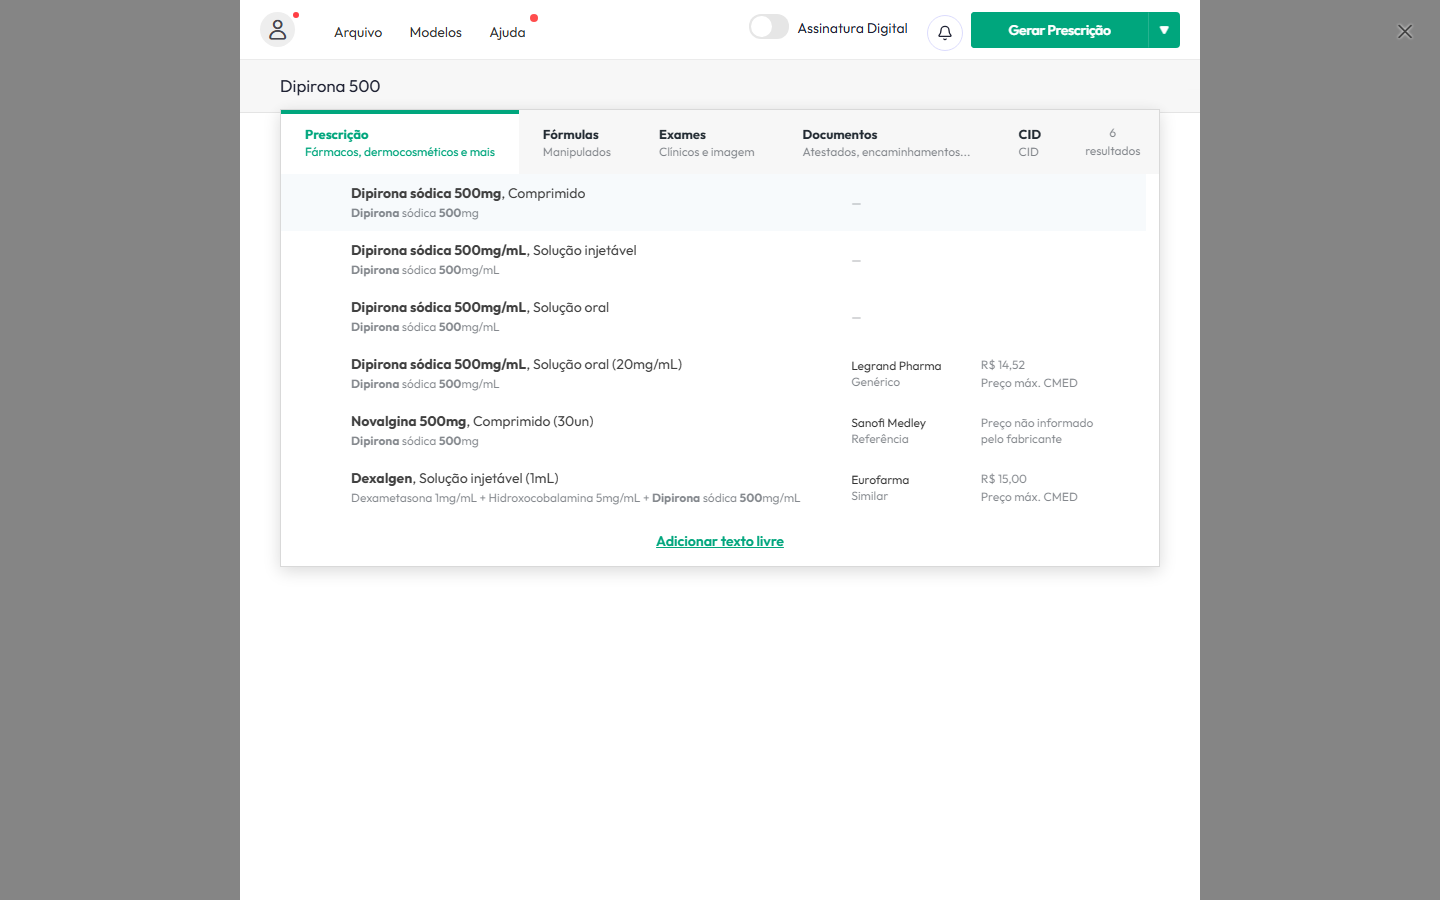
Task: Select the Prescrição tab
Action: [400, 143]
